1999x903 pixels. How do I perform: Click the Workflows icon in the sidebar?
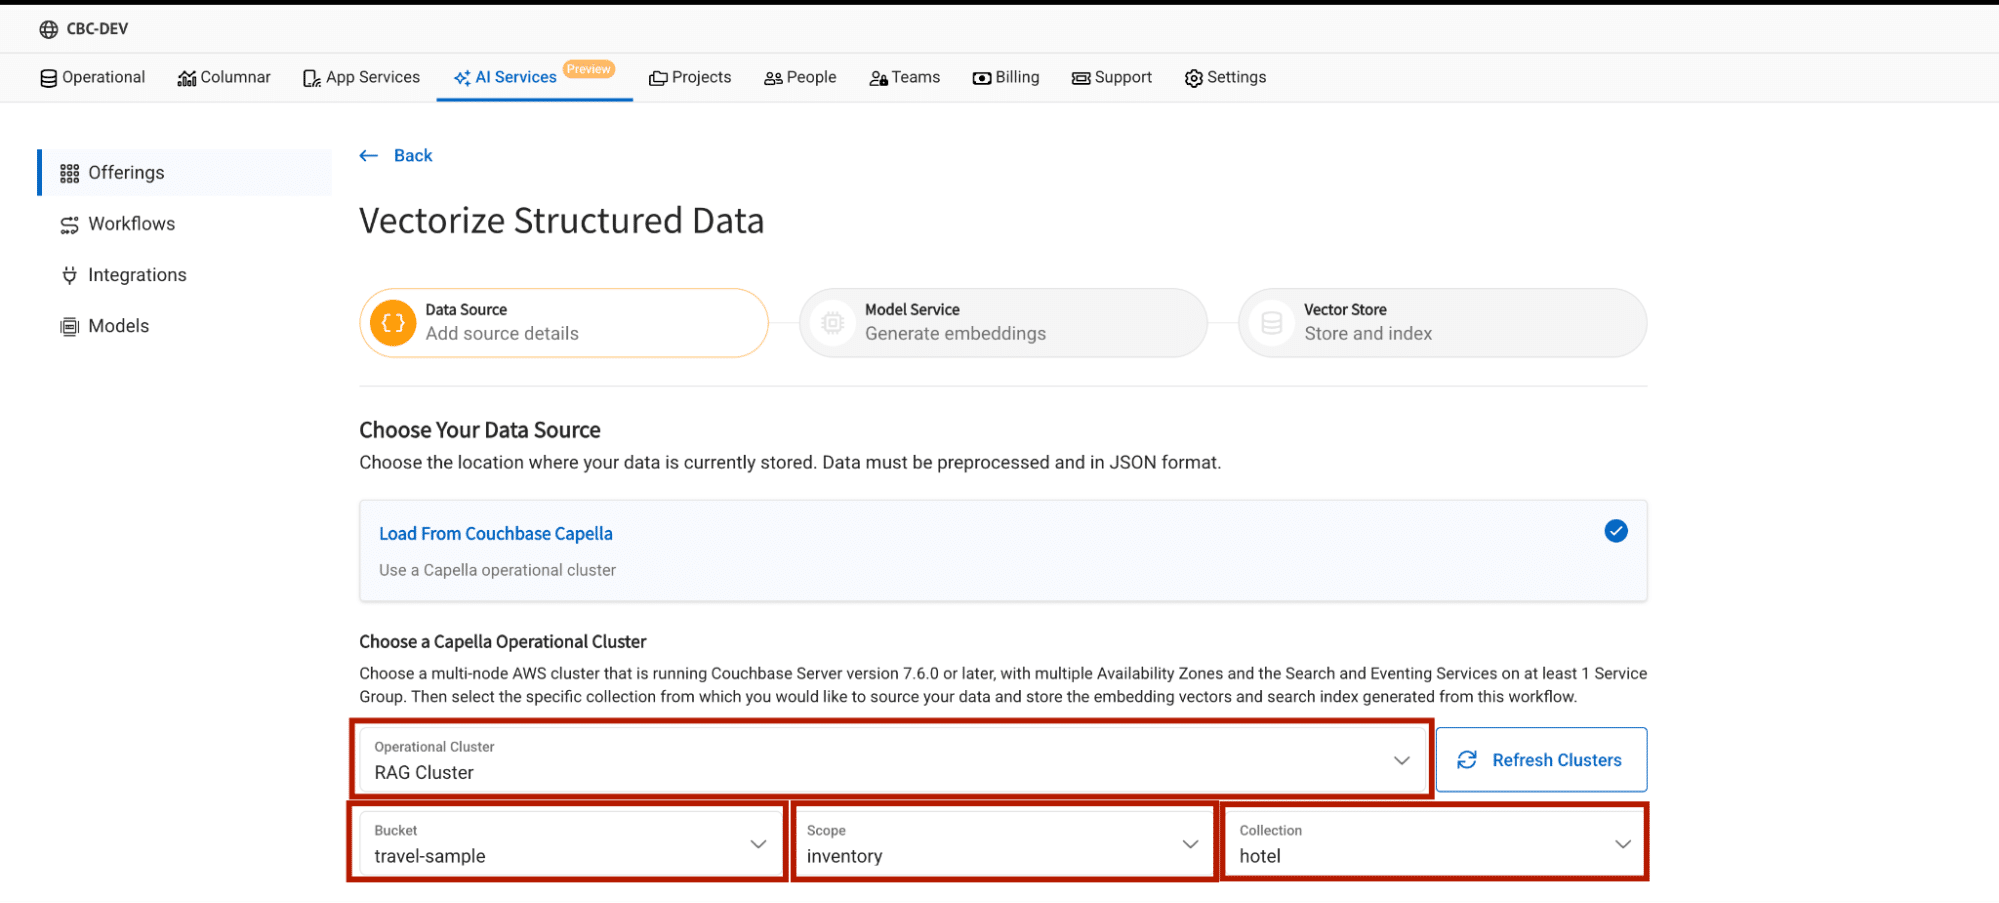[69, 225]
